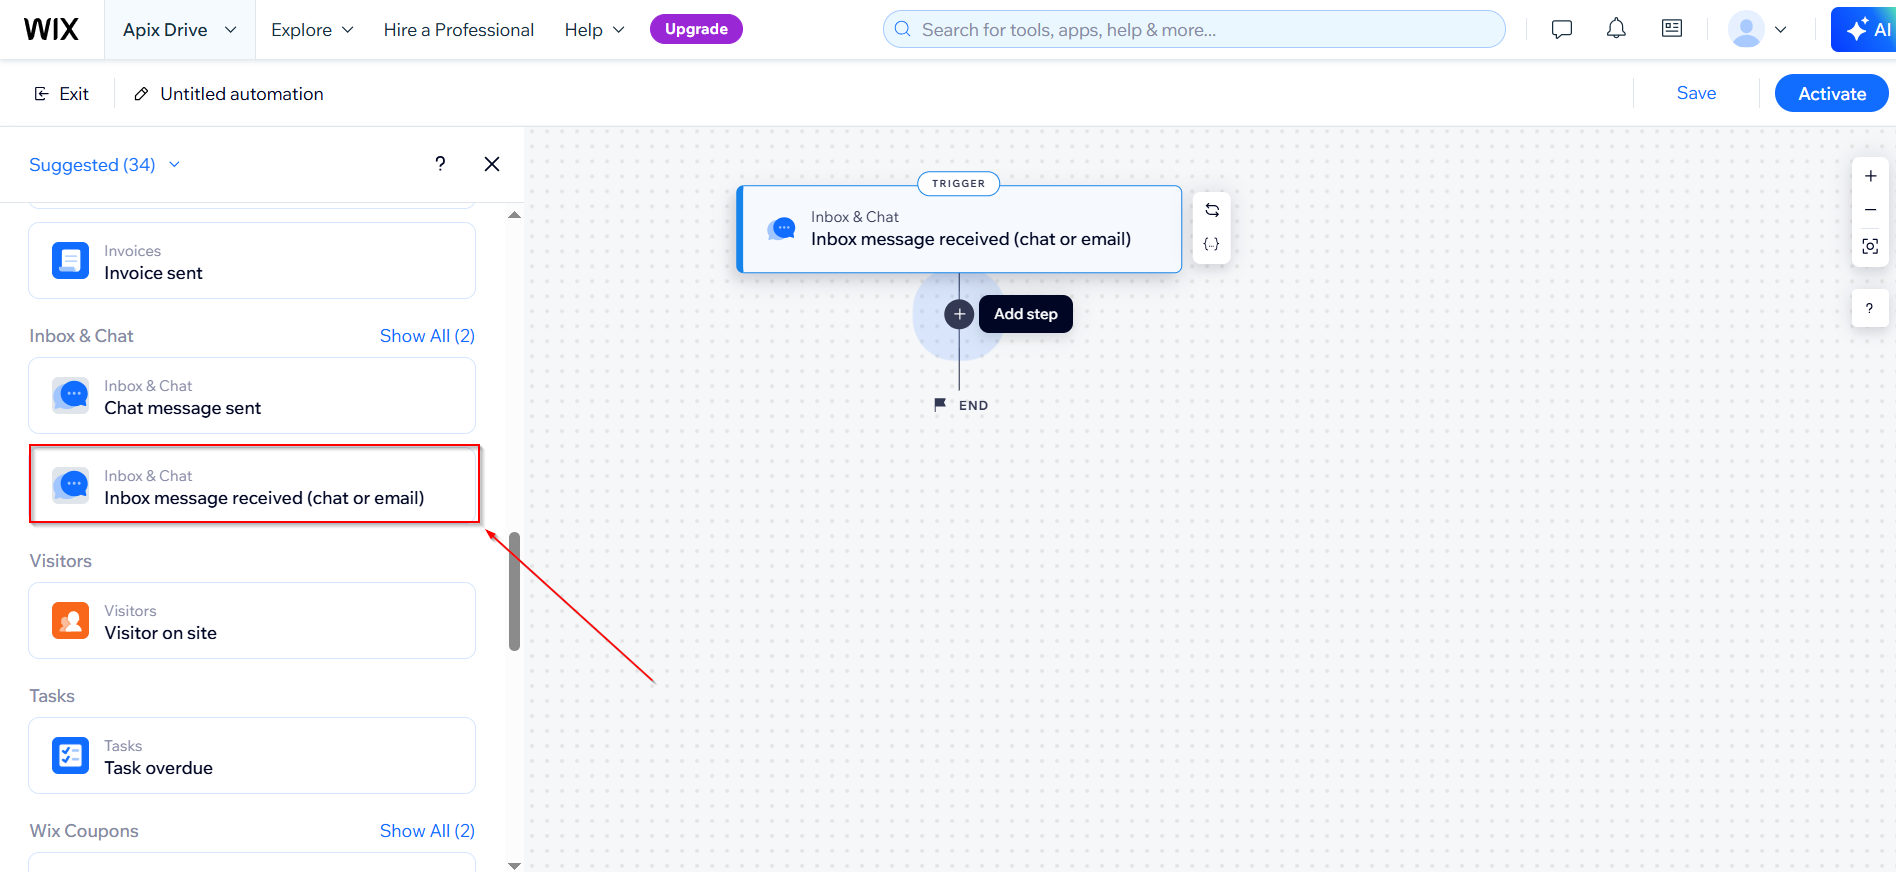Image resolution: width=1896 pixels, height=872 pixels.
Task: Zoom in the canvas
Action: click(x=1870, y=176)
